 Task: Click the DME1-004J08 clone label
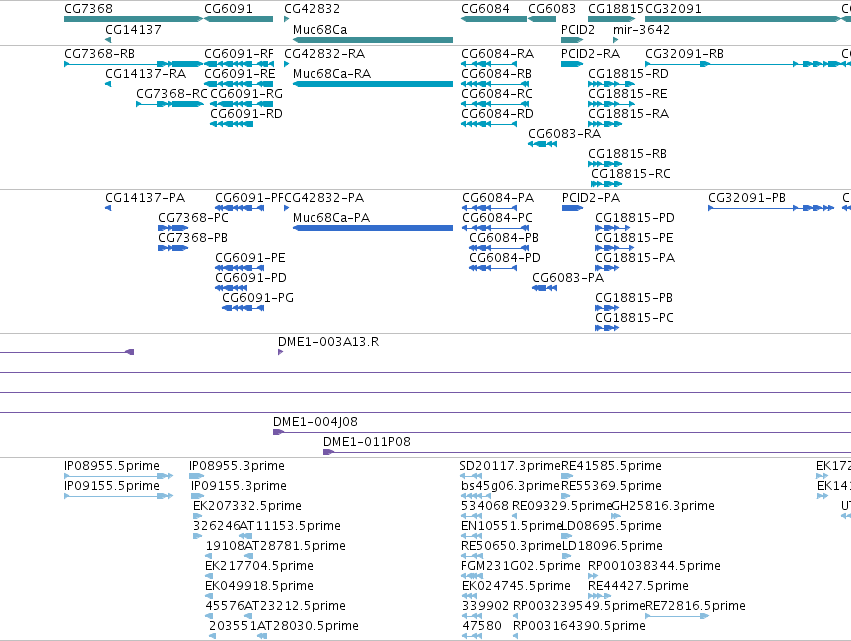[x=315, y=422]
